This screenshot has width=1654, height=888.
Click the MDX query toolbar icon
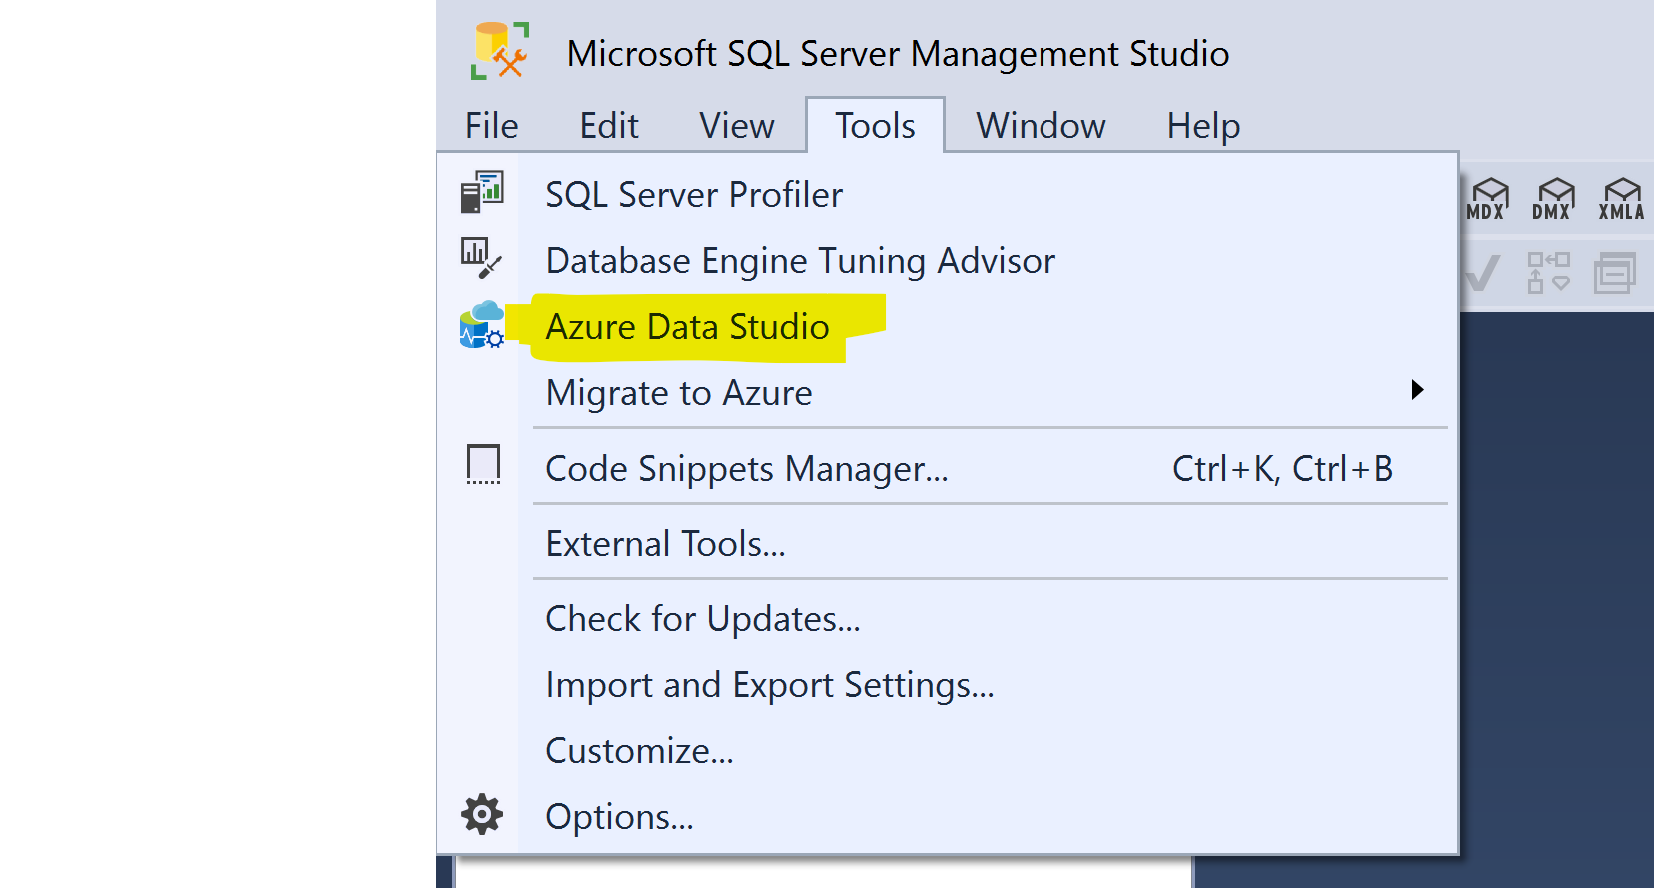coord(1488,199)
